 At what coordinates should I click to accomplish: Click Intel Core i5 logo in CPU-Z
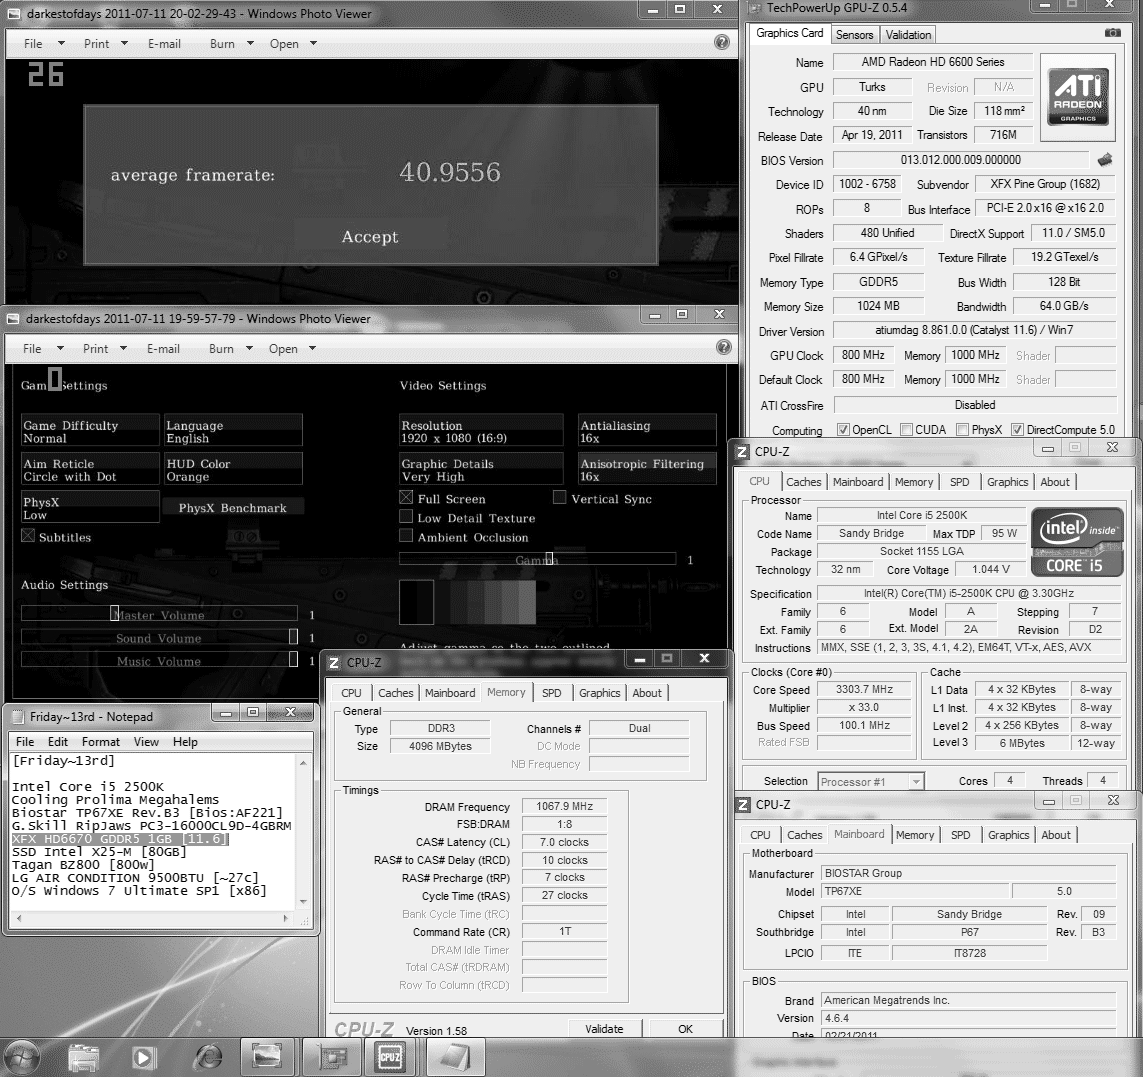1077,542
